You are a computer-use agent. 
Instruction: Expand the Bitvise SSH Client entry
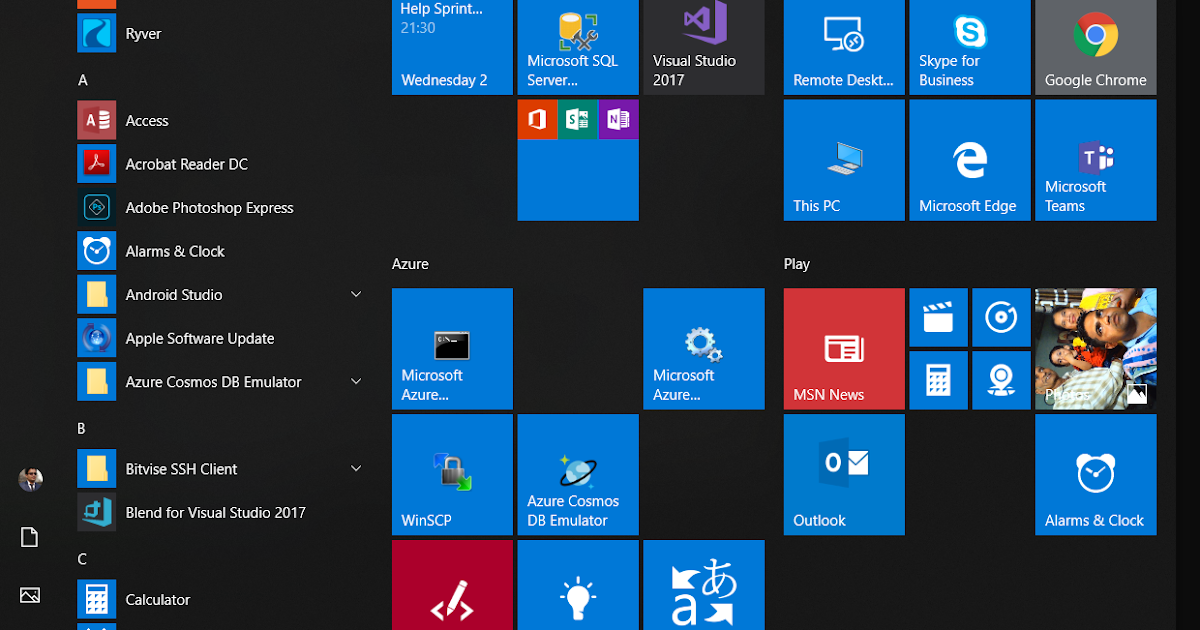pyautogui.click(x=356, y=468)
